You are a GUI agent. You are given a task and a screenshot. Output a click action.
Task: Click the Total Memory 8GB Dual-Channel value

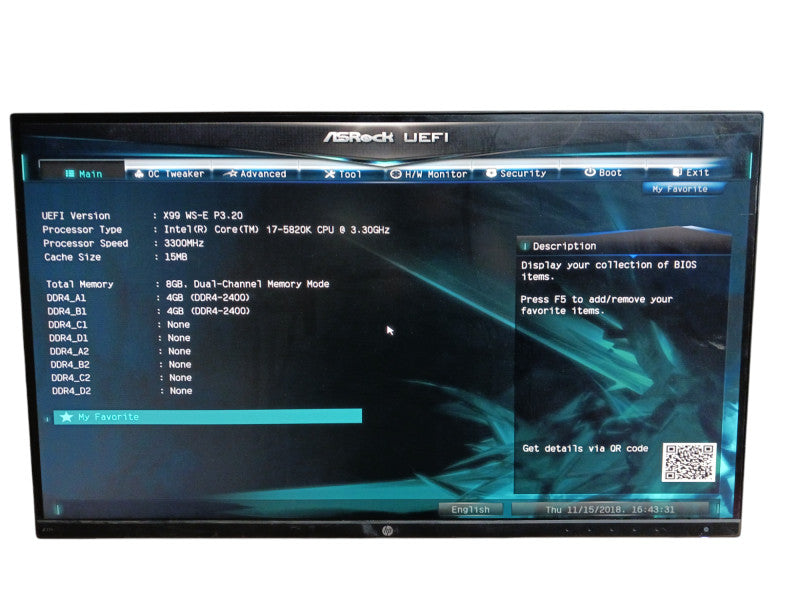[x=247, y=284]
